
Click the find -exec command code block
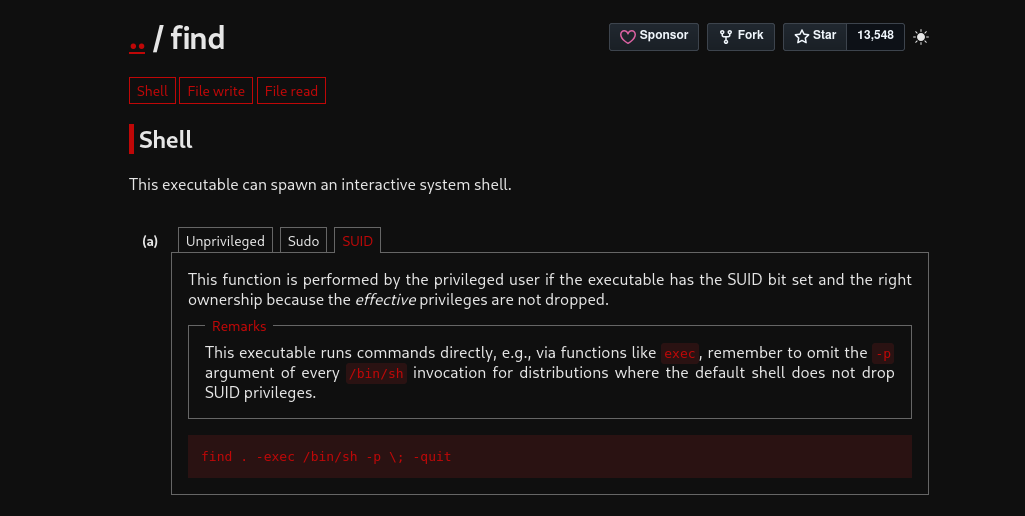pos(550,456)
